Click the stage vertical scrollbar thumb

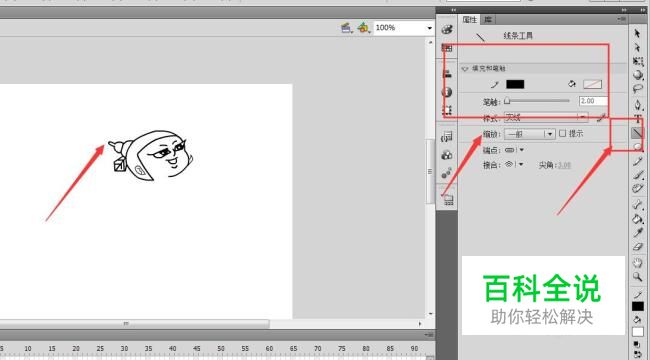coord(429,172)
